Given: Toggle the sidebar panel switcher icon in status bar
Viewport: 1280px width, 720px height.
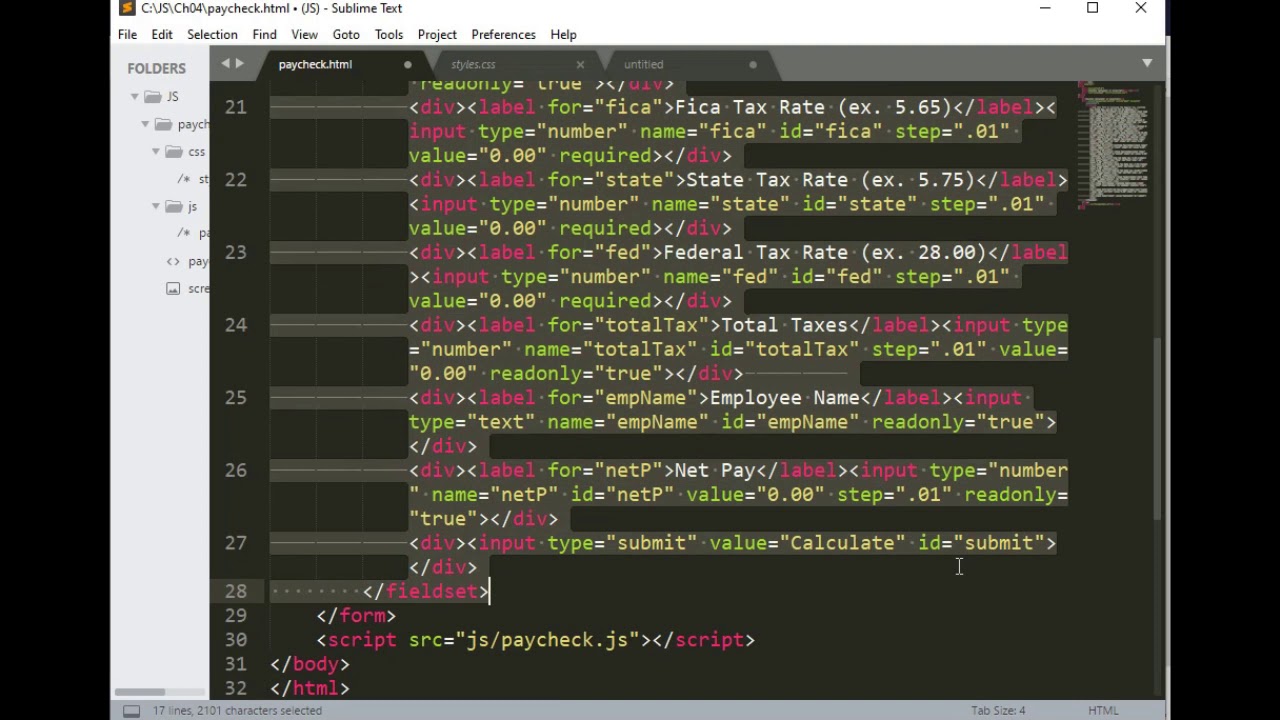Looking at the screenshot, I should [131, 711].
